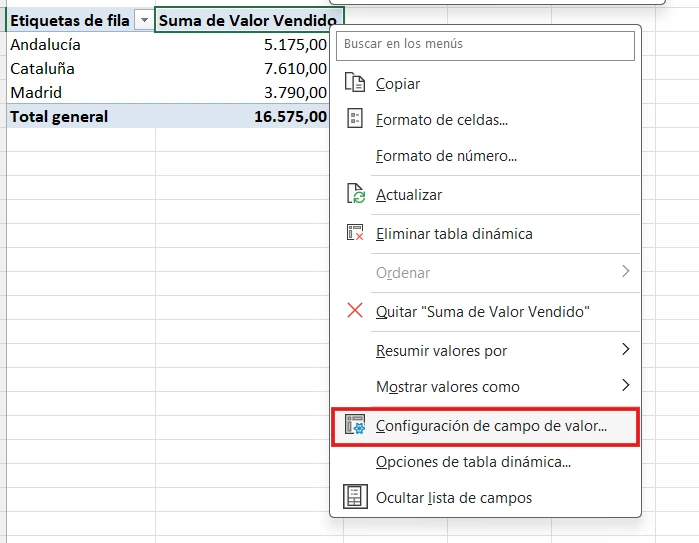Expand the Ordenar submenu arrow
This screenshot has width=699, height=543.
click(625, 271)
